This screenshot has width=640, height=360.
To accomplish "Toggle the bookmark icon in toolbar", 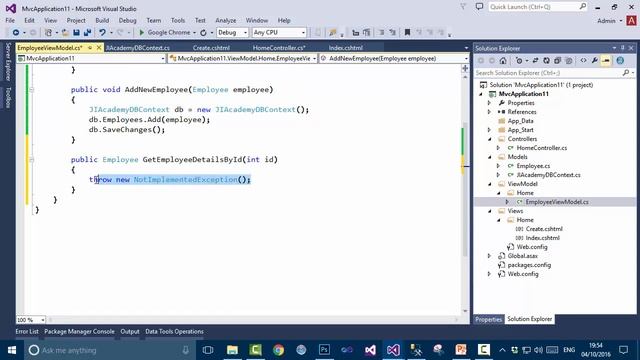I will [x=407, y=32].
